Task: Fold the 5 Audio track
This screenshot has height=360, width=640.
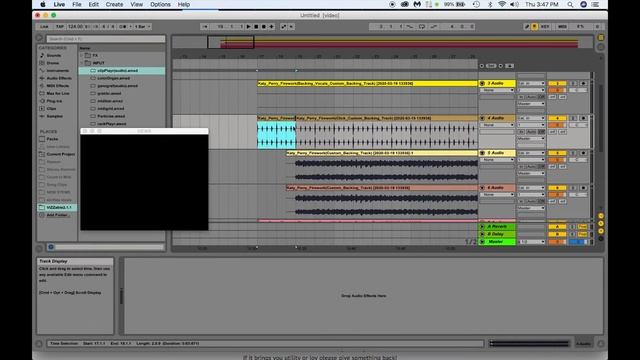Action: click(x=482, y=153)
